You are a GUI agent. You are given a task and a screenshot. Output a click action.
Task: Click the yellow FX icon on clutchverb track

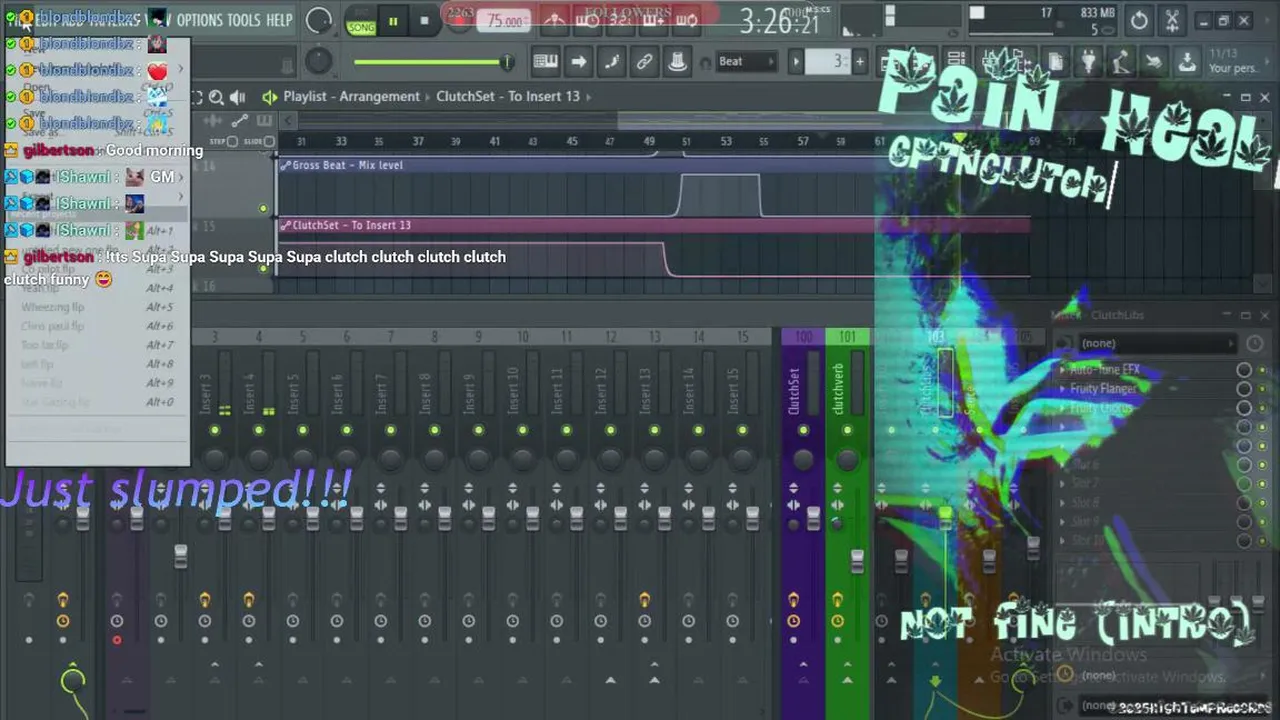click(x=837, y=600)
